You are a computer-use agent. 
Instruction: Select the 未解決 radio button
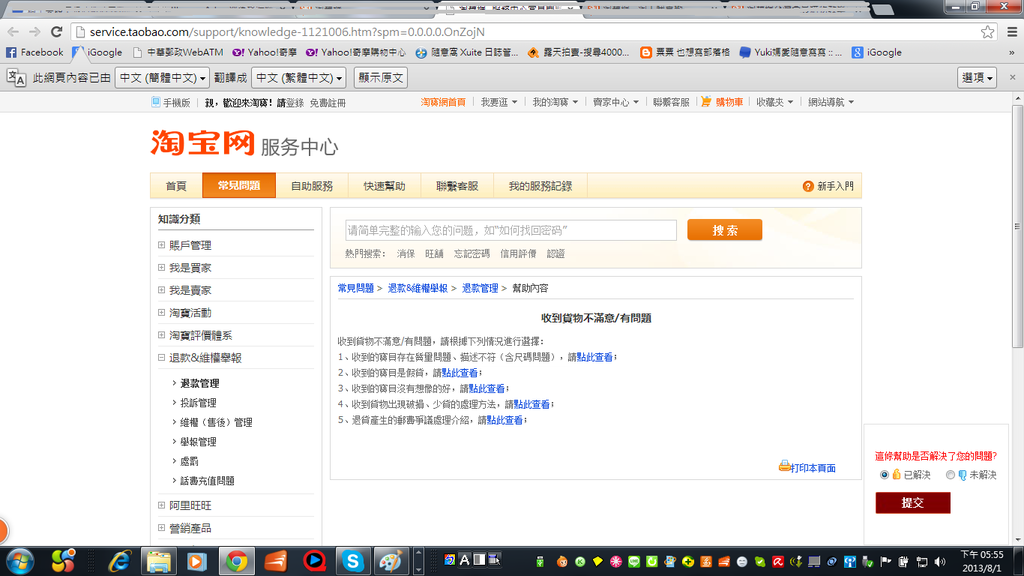950,475
